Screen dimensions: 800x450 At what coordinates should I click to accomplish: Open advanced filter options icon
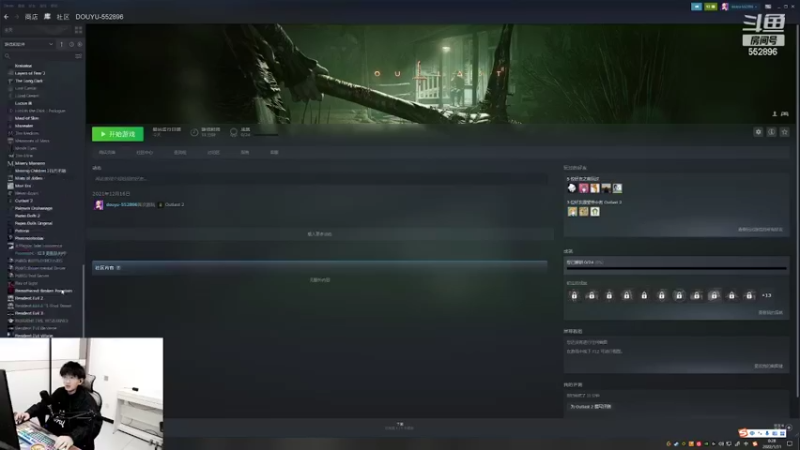pos(79,56)
